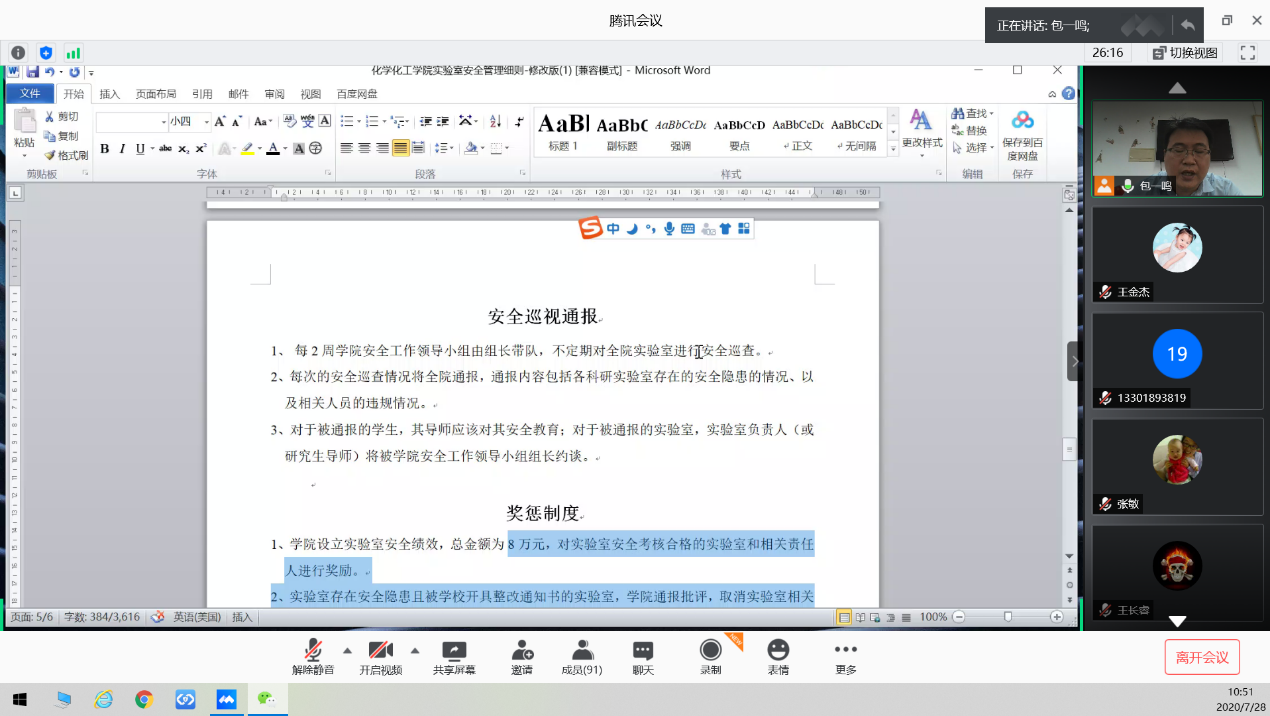
Task: Open the Members (成员) list
Action: point(581,657)
